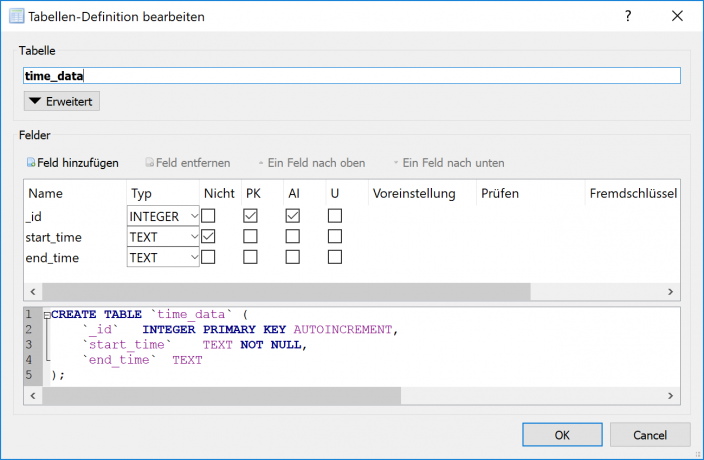This screenshot has height=460, width=704.
Task: Close the Tabellen-Definition dialog with X
Action: pos(678,16)
